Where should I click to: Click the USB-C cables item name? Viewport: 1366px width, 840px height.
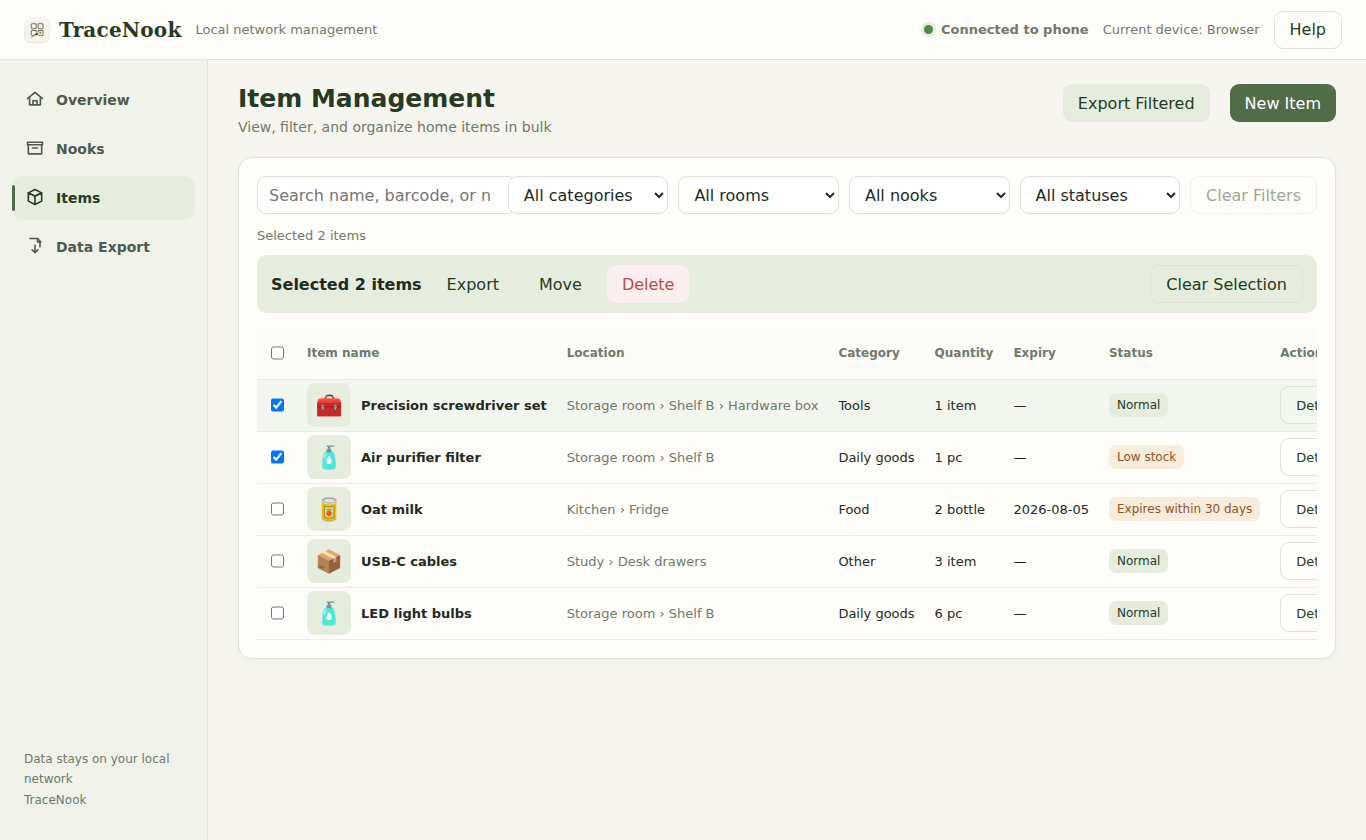[x=409, y=561]
